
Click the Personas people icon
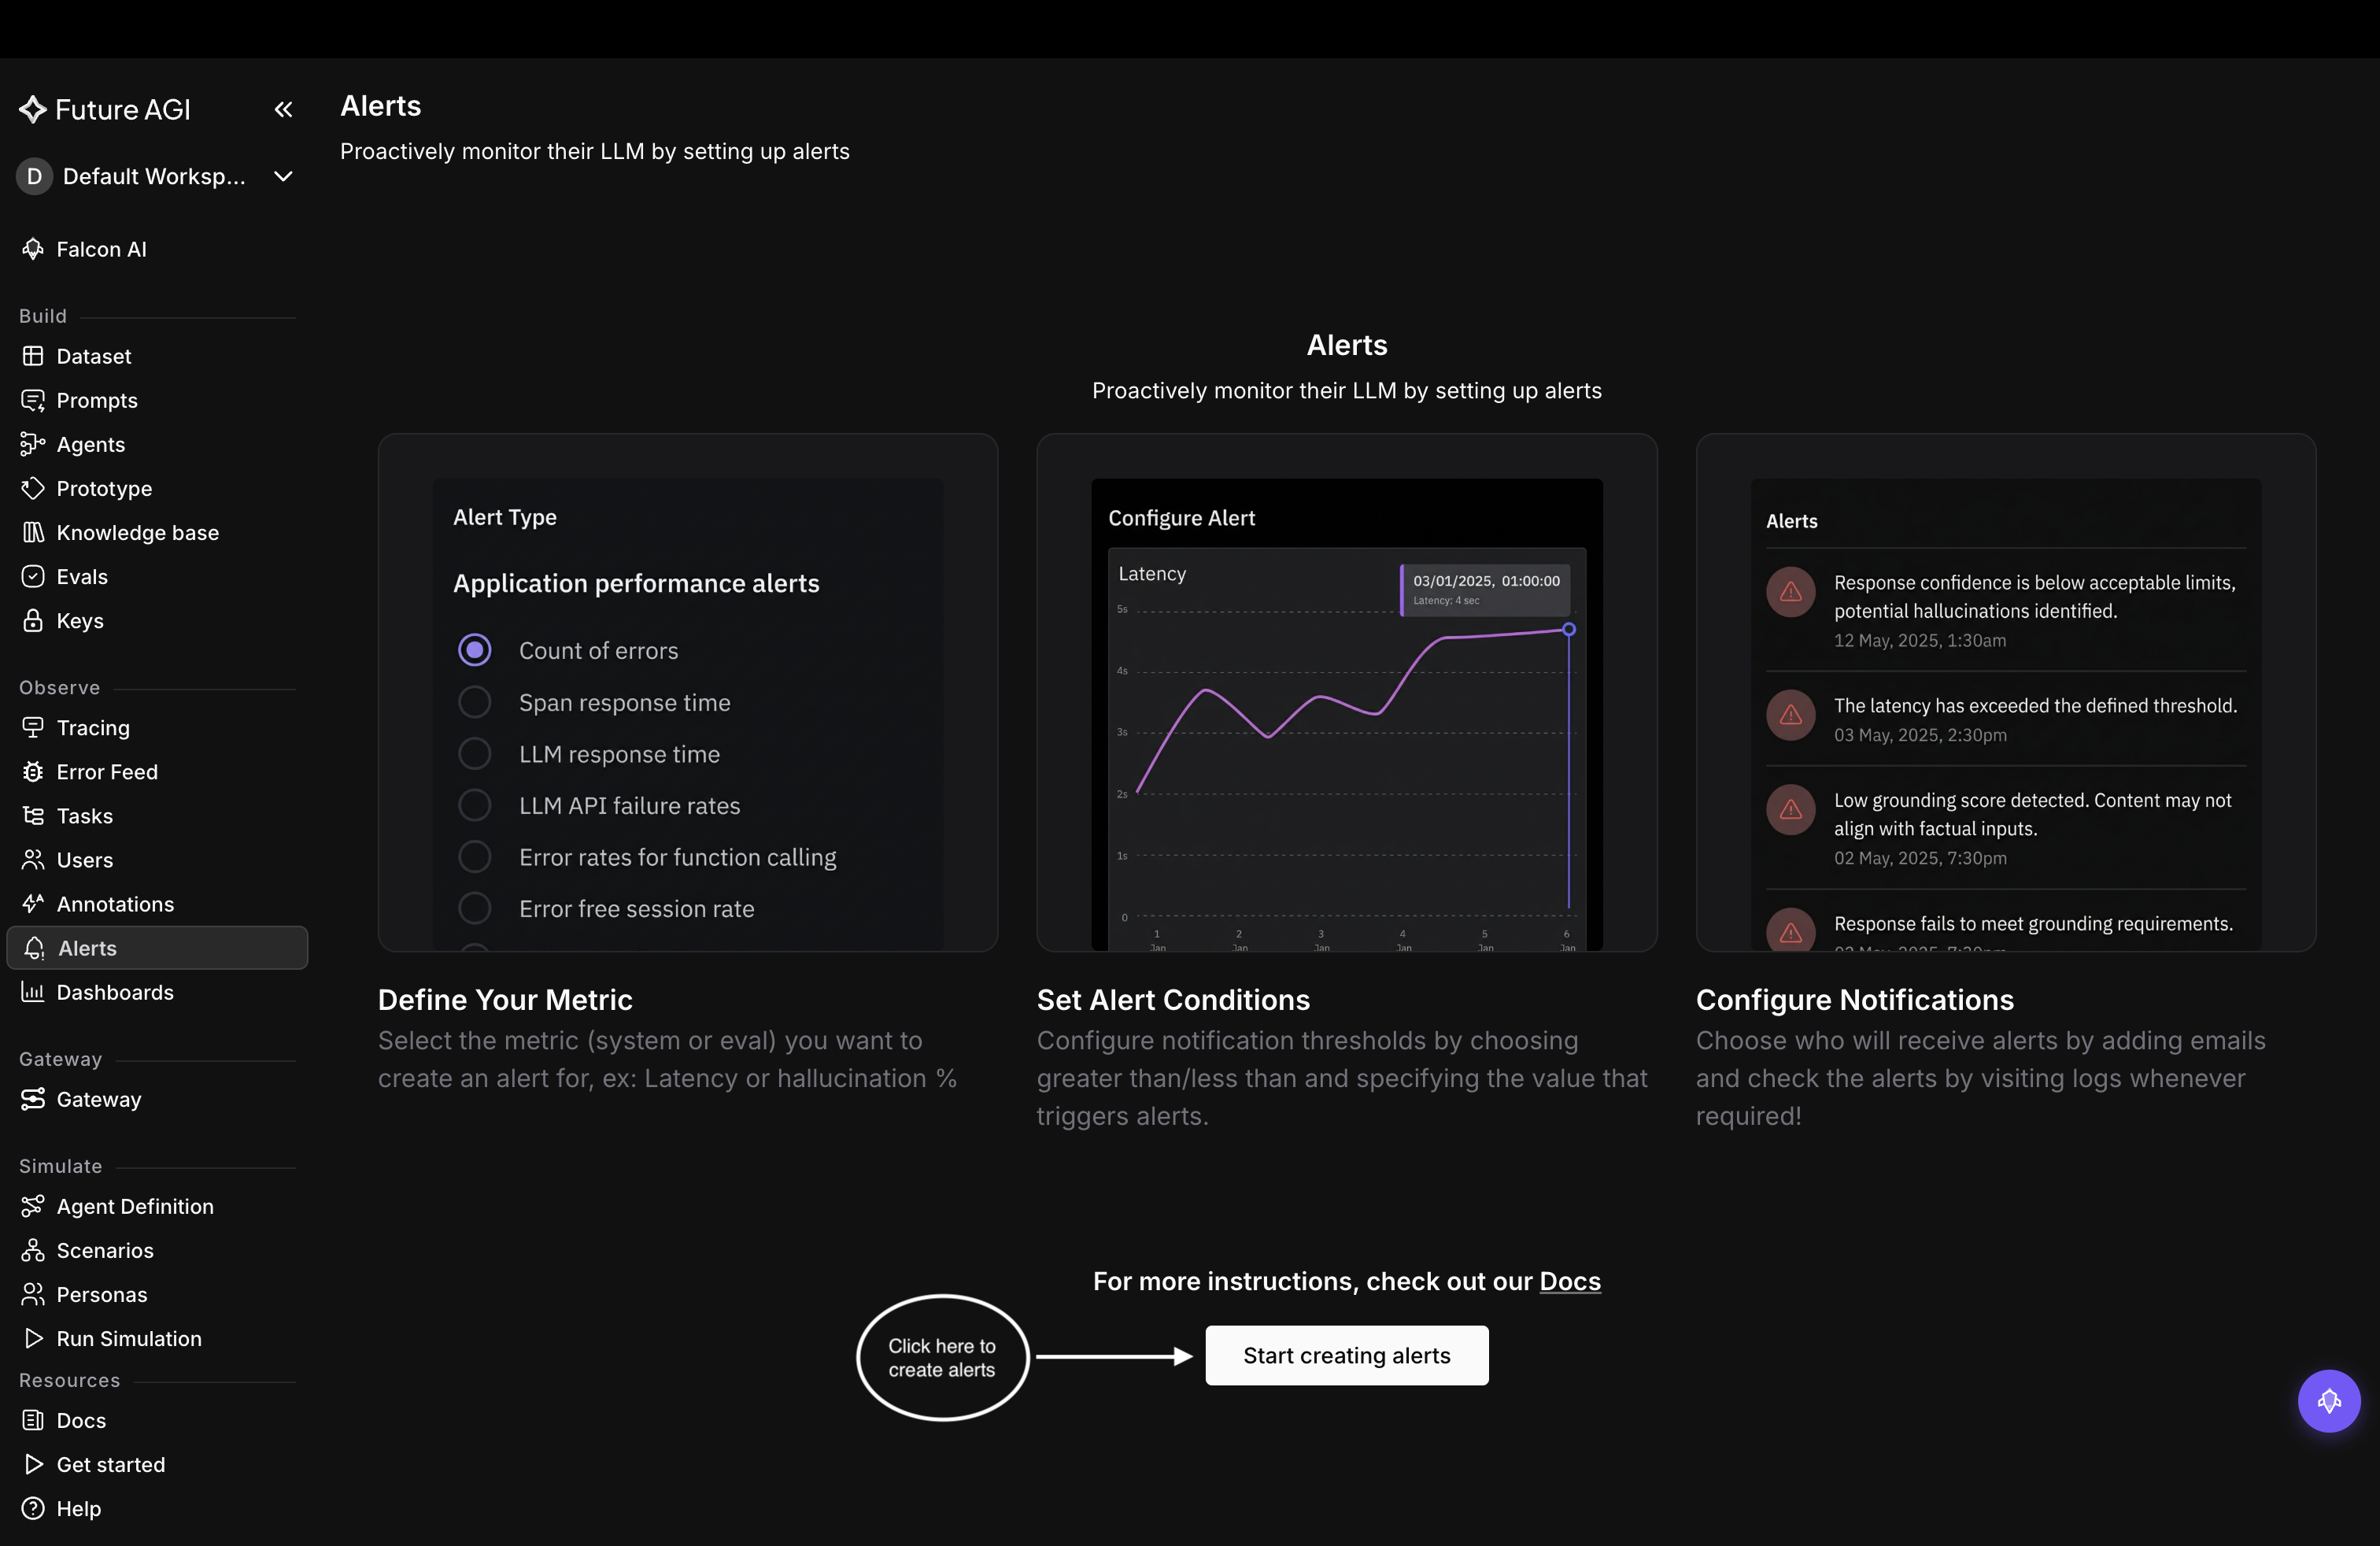pyautogui.click(x=33, y=1293)
